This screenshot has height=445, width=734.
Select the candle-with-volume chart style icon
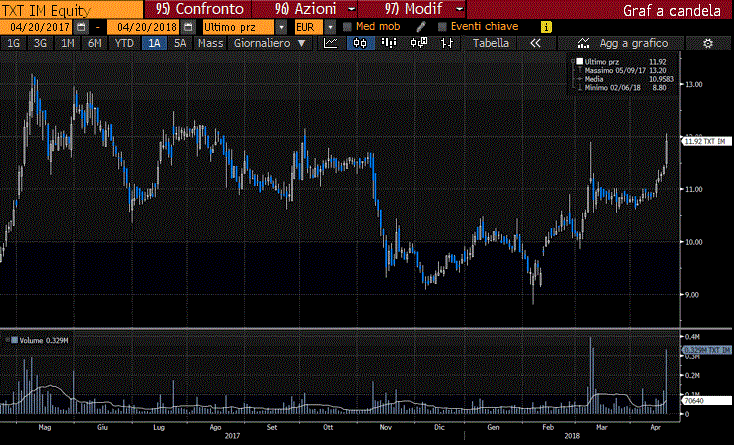[x=418, y=44]
